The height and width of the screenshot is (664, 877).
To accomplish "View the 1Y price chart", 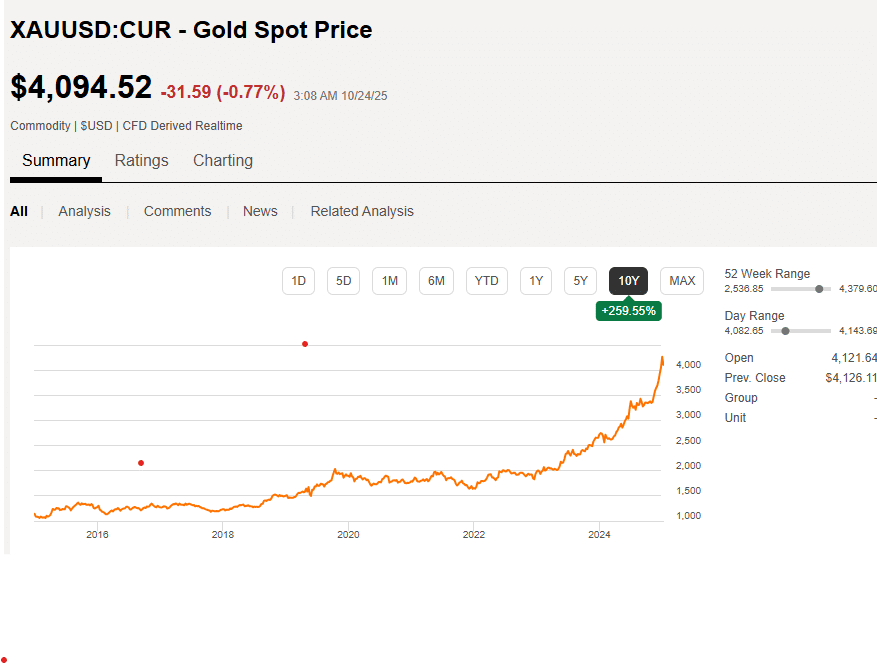I will pyautogui.click(x=536, y=281).
